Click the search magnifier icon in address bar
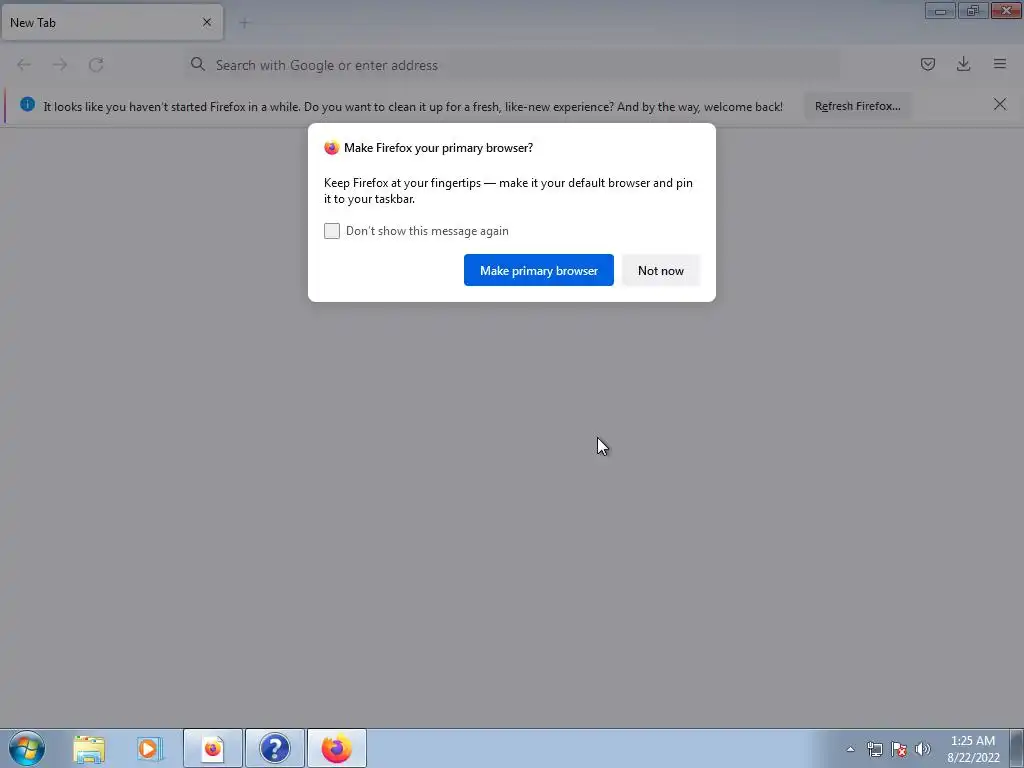 click(x=198, y=64)
